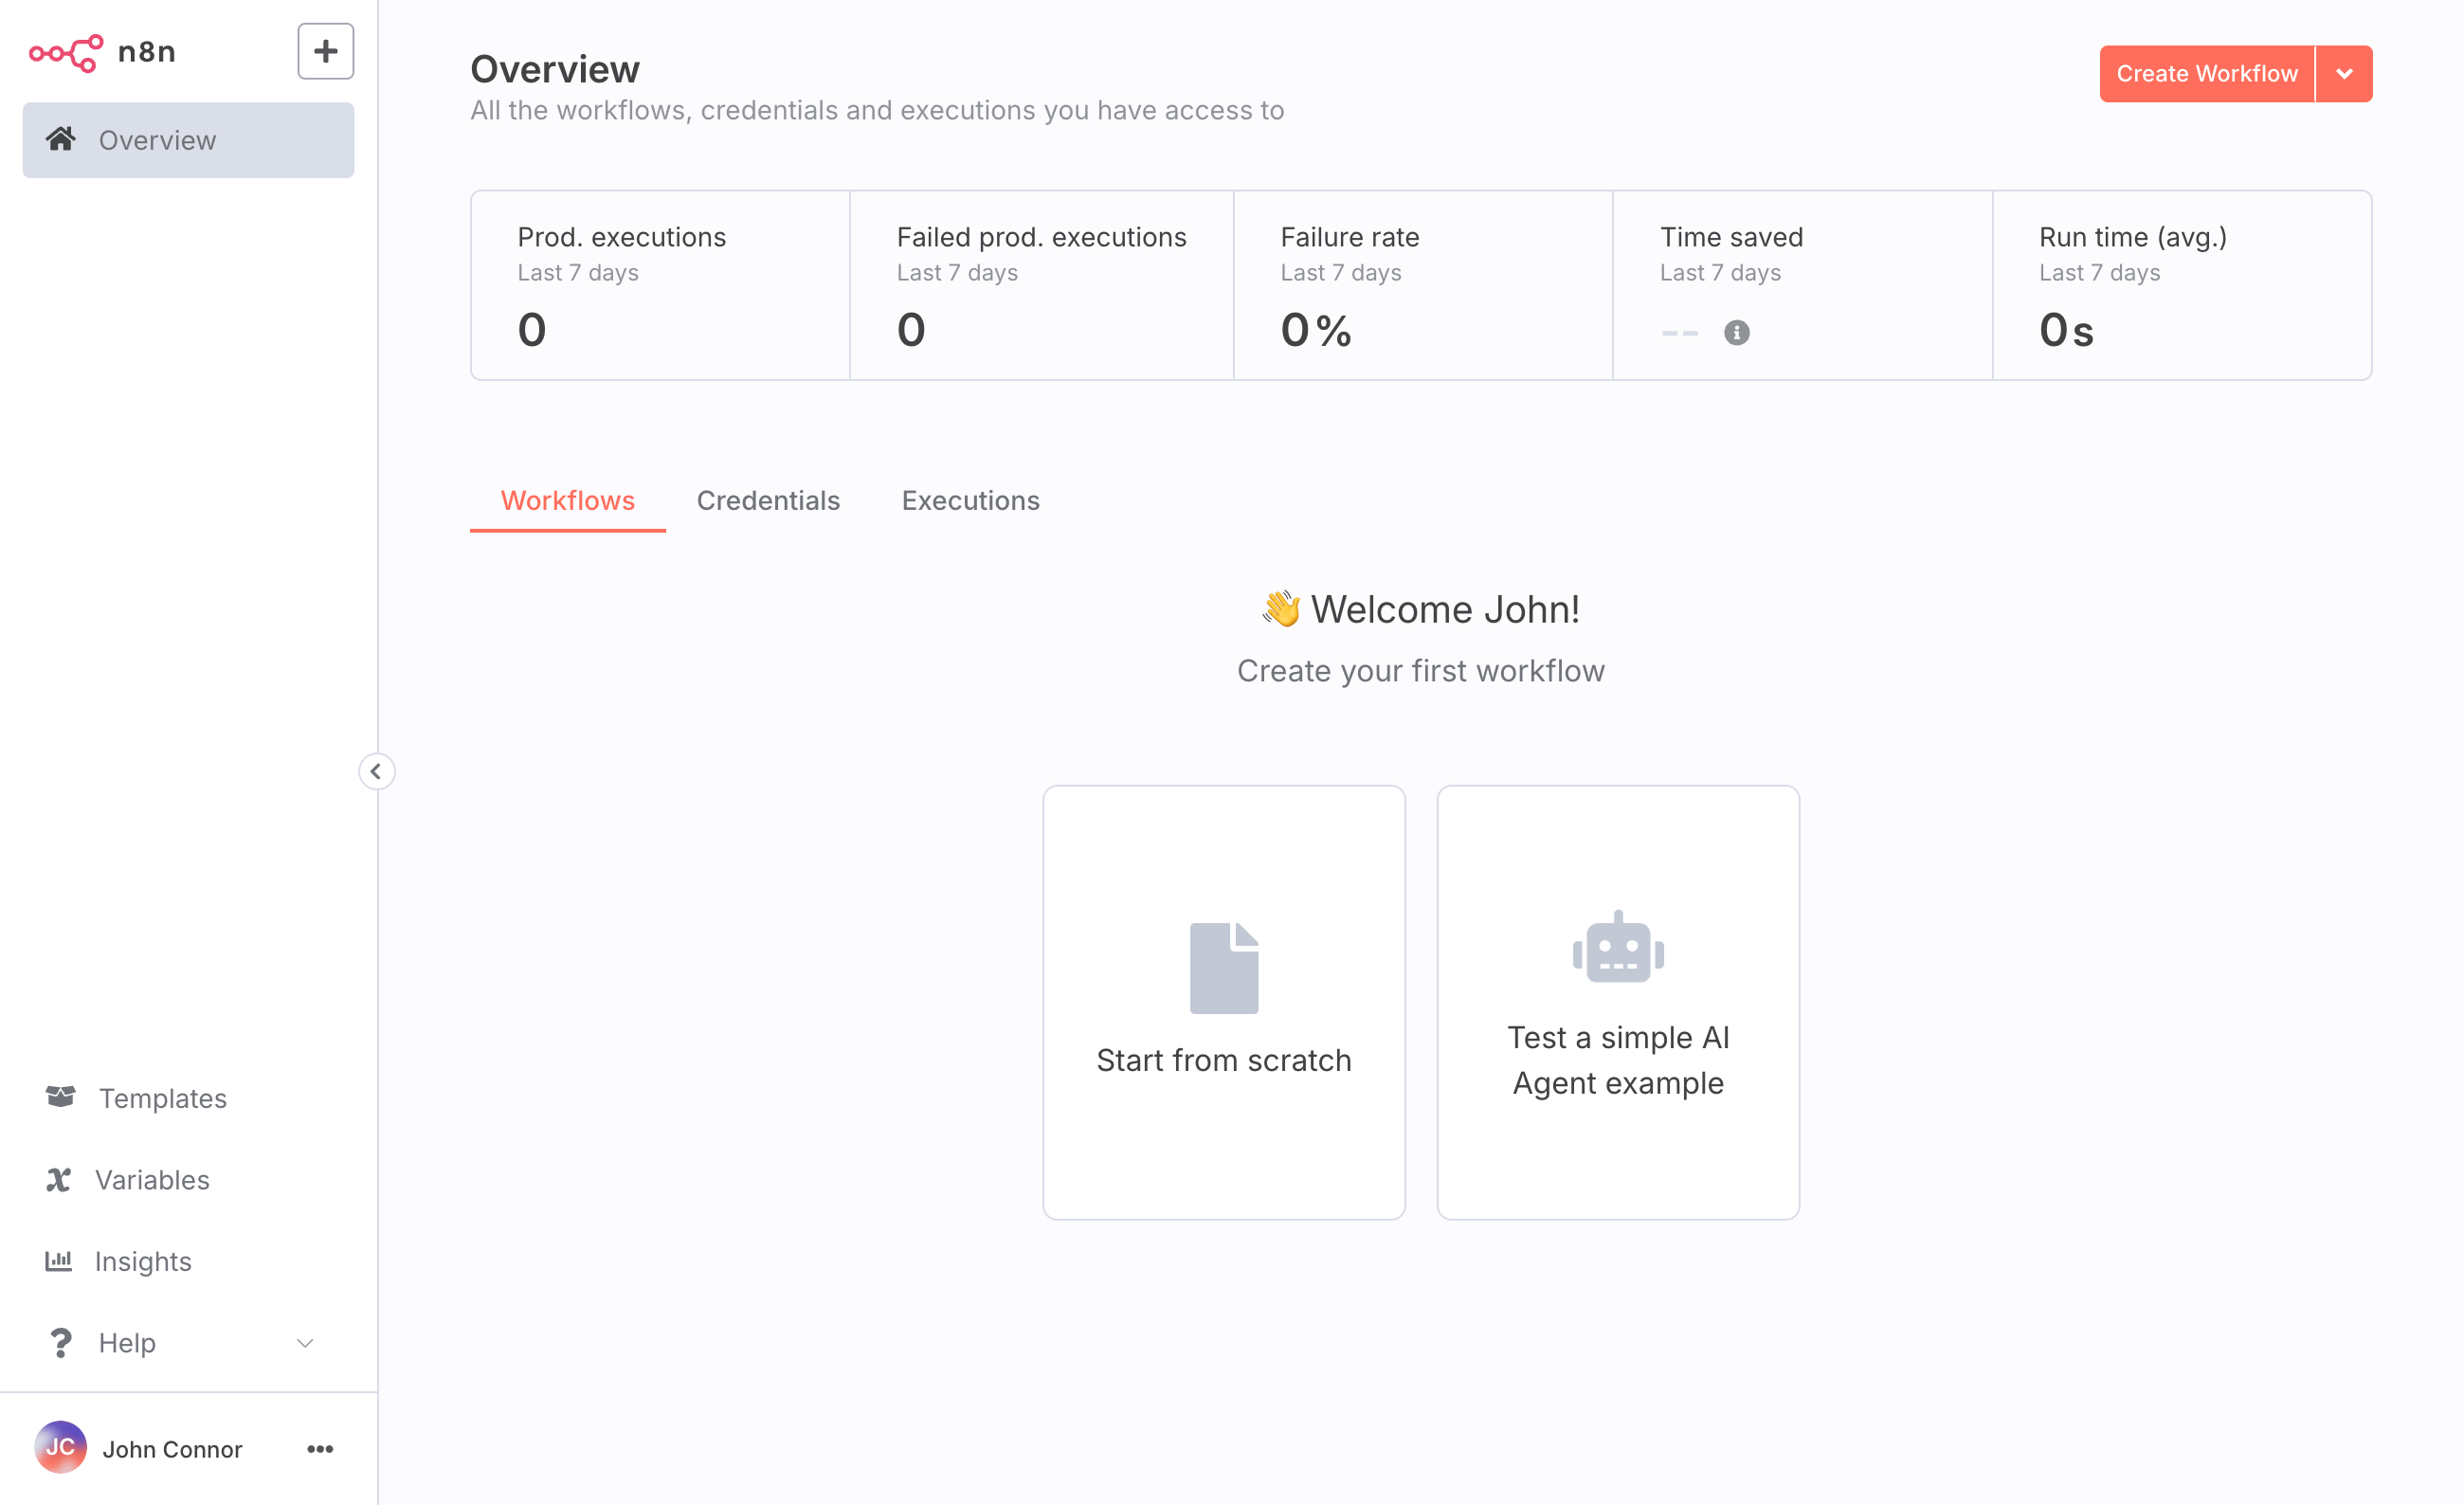The height and width of the screenshot is (1505, 2464).
Task: Open Overview in the sidebar
Action: click(x=188, y=140)
